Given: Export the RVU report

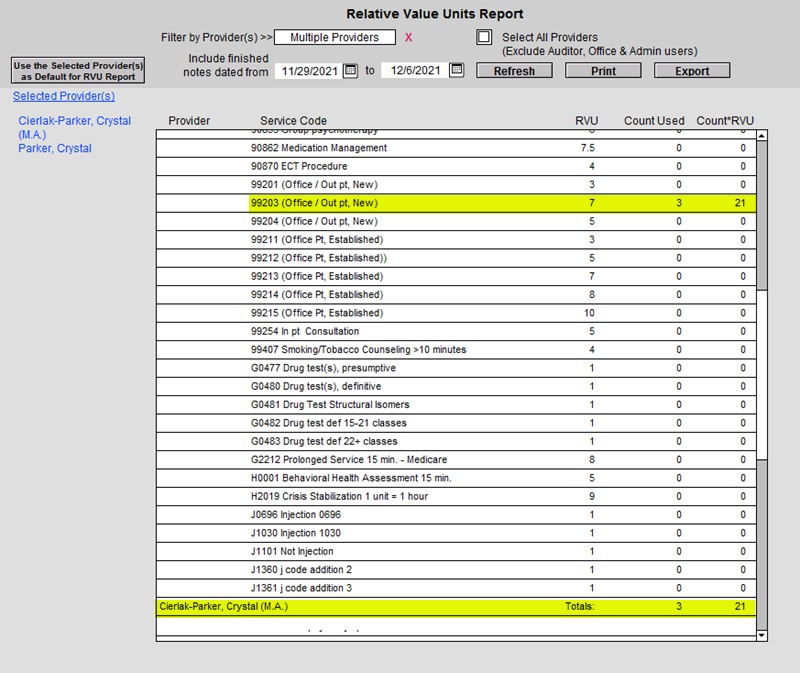Looking at the screenshot, I should pyautogui.click(x=692, y=71).
